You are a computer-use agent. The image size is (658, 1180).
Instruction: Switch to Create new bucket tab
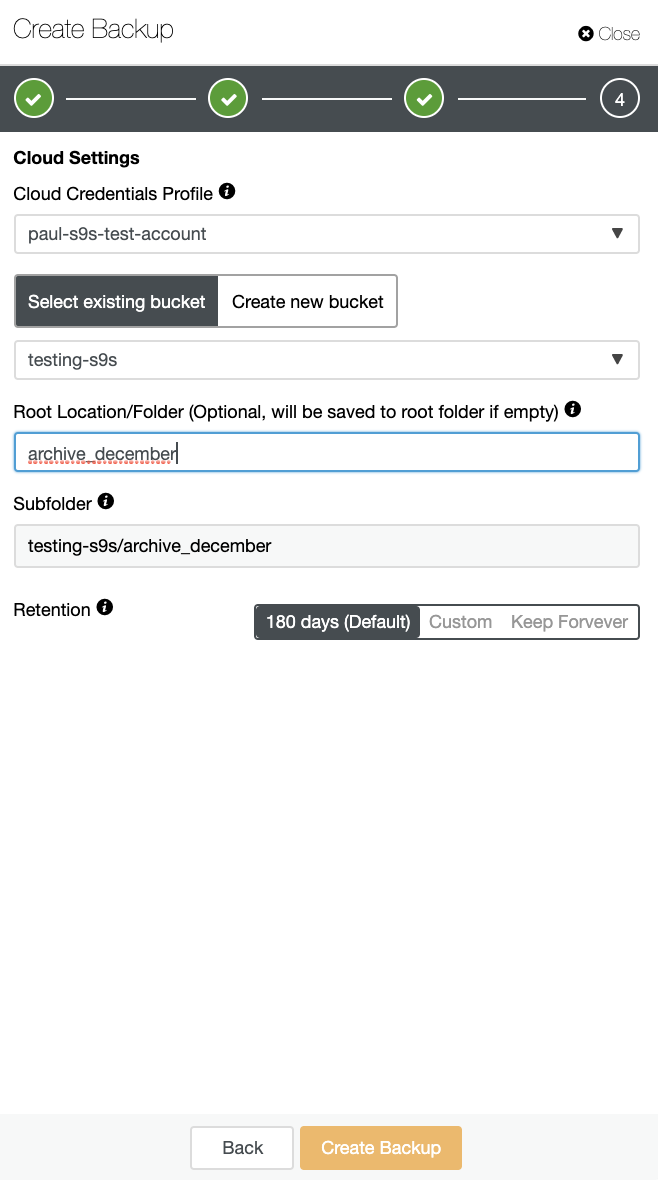coord(307,301)
